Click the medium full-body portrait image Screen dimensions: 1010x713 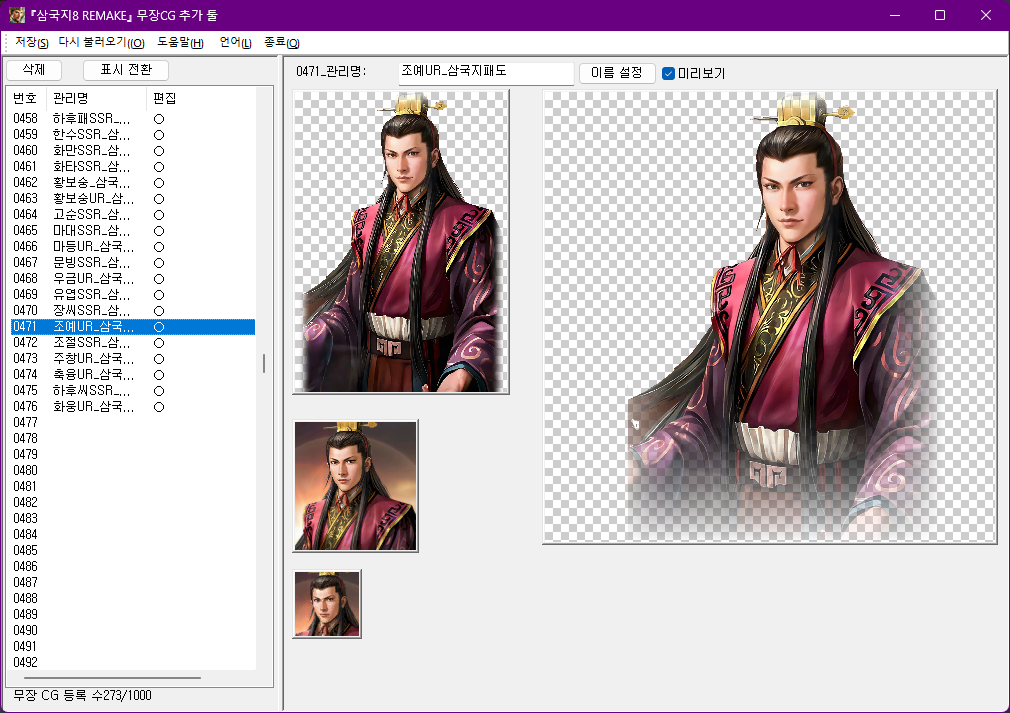[401, 242]
